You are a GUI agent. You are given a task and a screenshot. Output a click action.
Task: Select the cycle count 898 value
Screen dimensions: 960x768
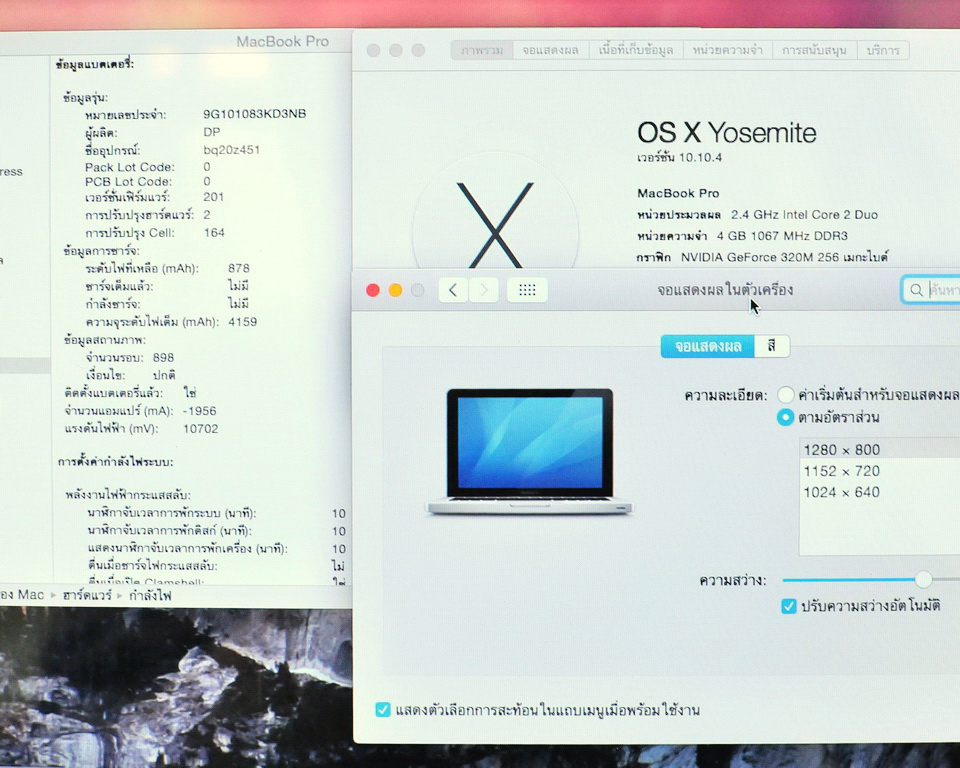click(x=163, y=358)
